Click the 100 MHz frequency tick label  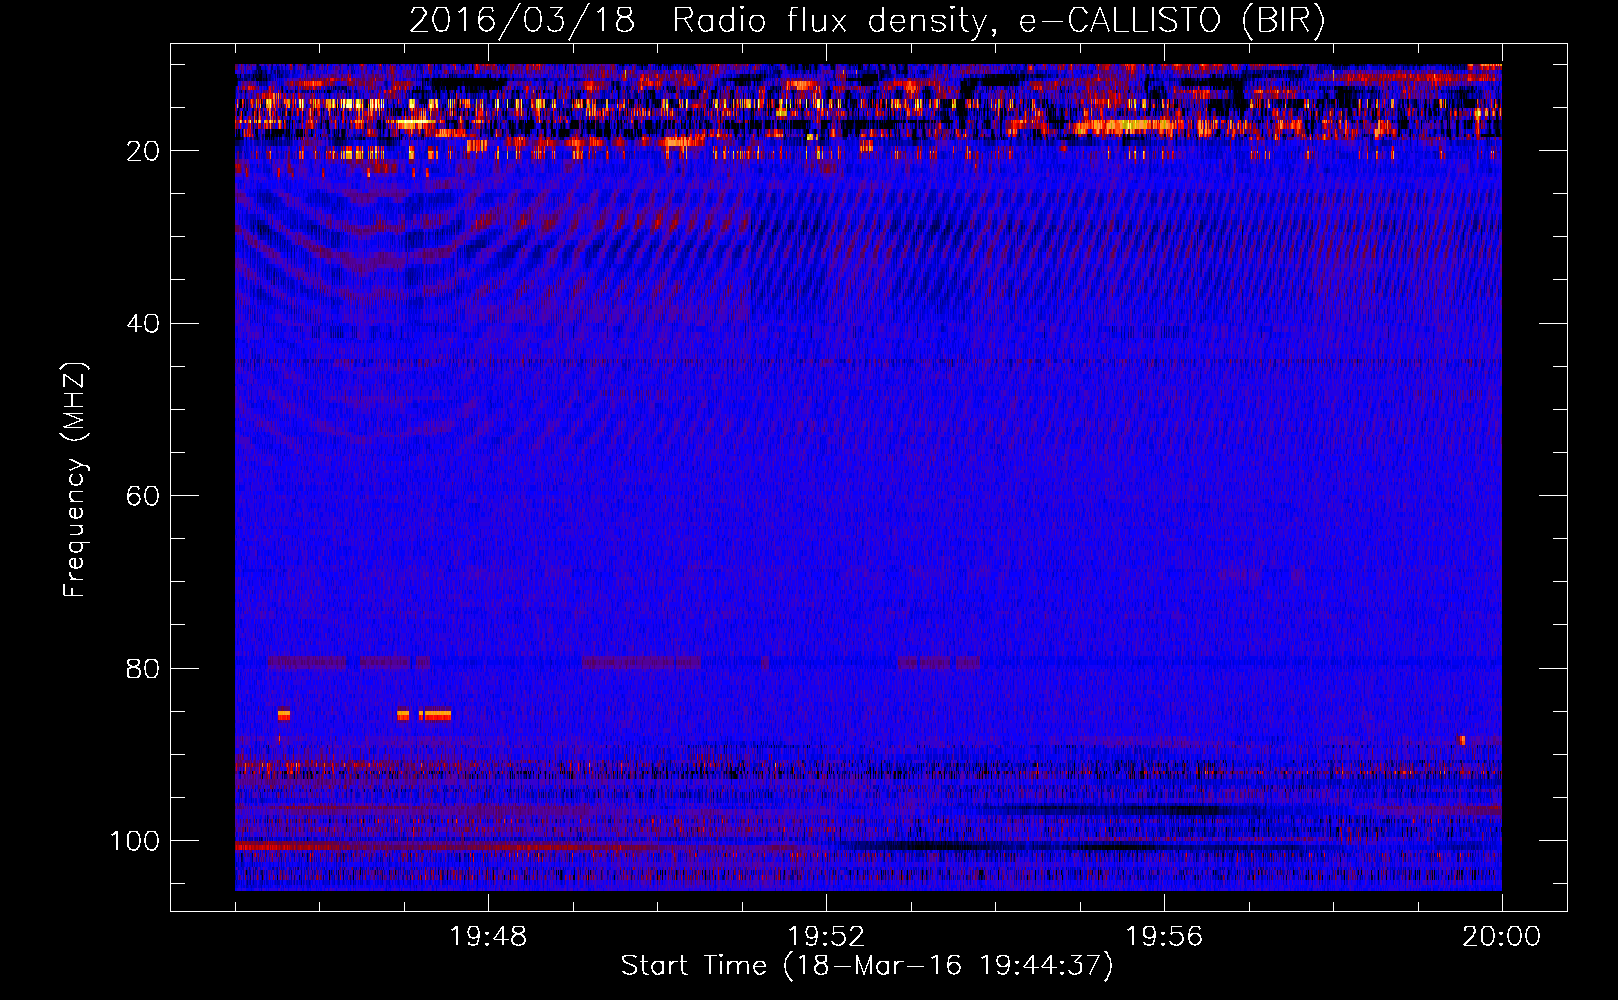135,841
